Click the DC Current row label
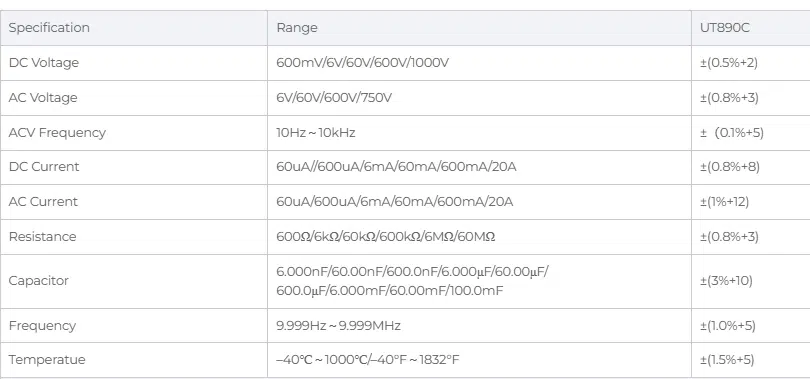Viewport: 810px width, 379px height. coord(44,167)
